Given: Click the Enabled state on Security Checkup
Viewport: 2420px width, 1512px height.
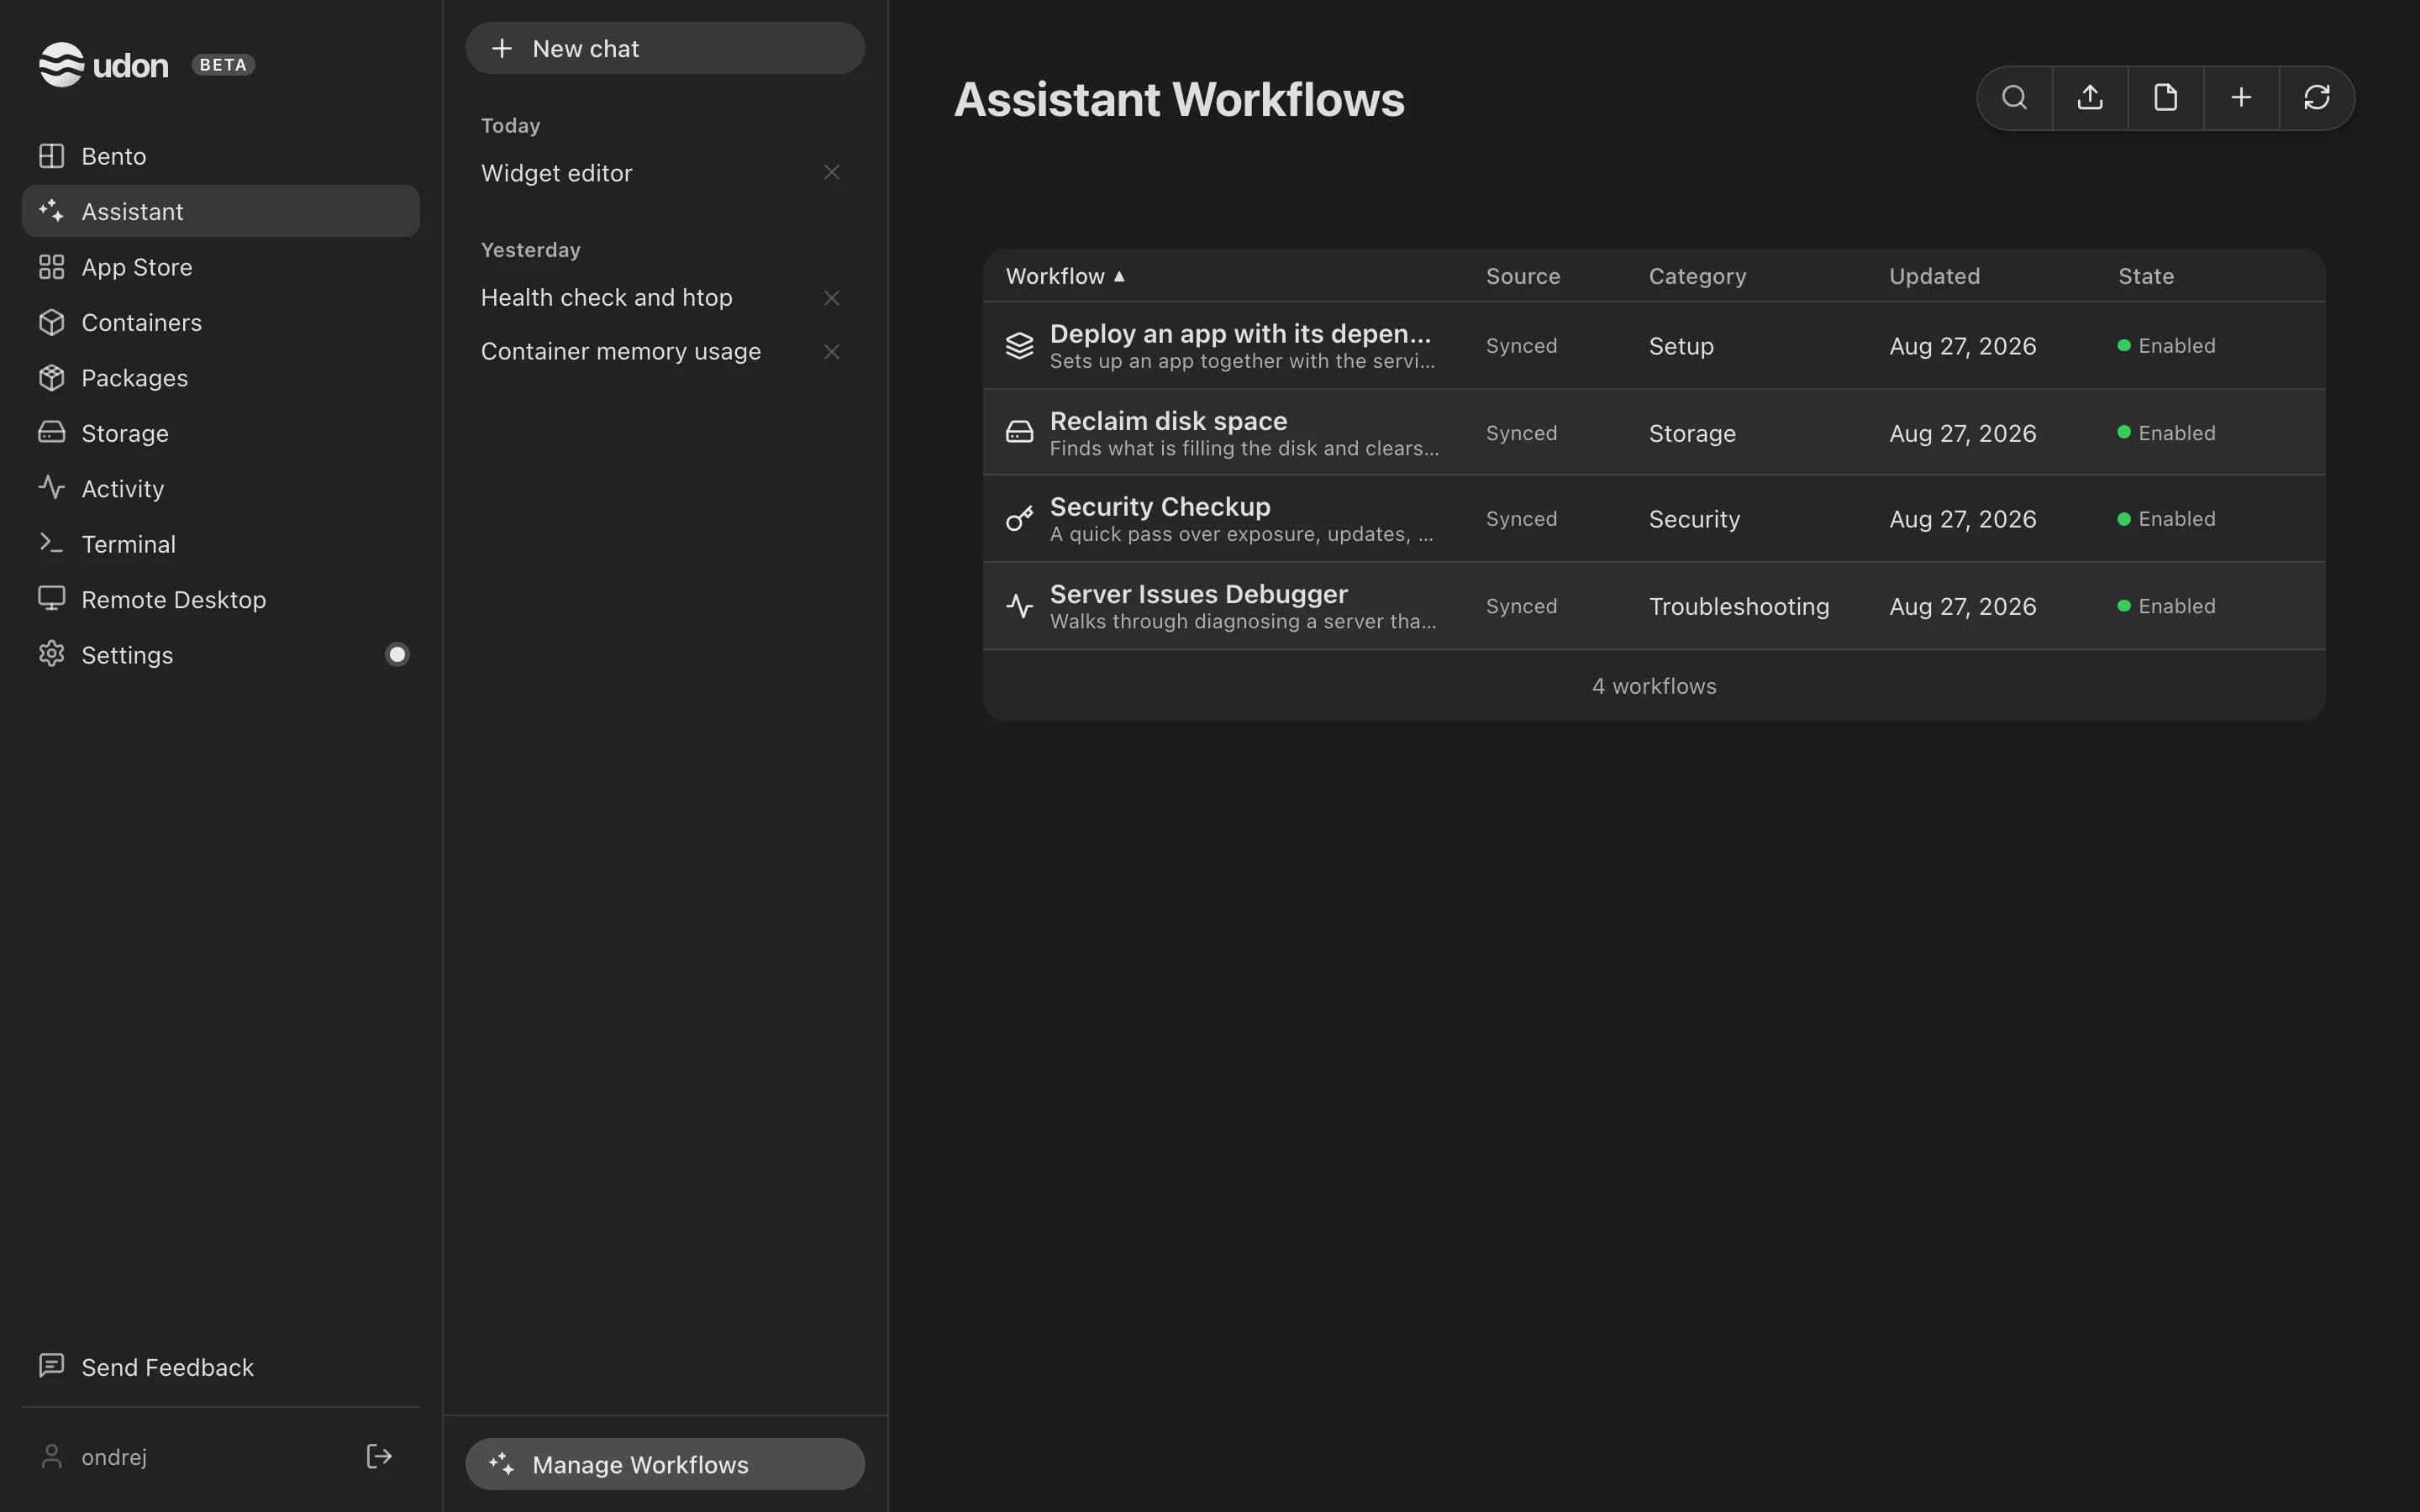Looking at the screenshot, I should (x=2166, y=519).
